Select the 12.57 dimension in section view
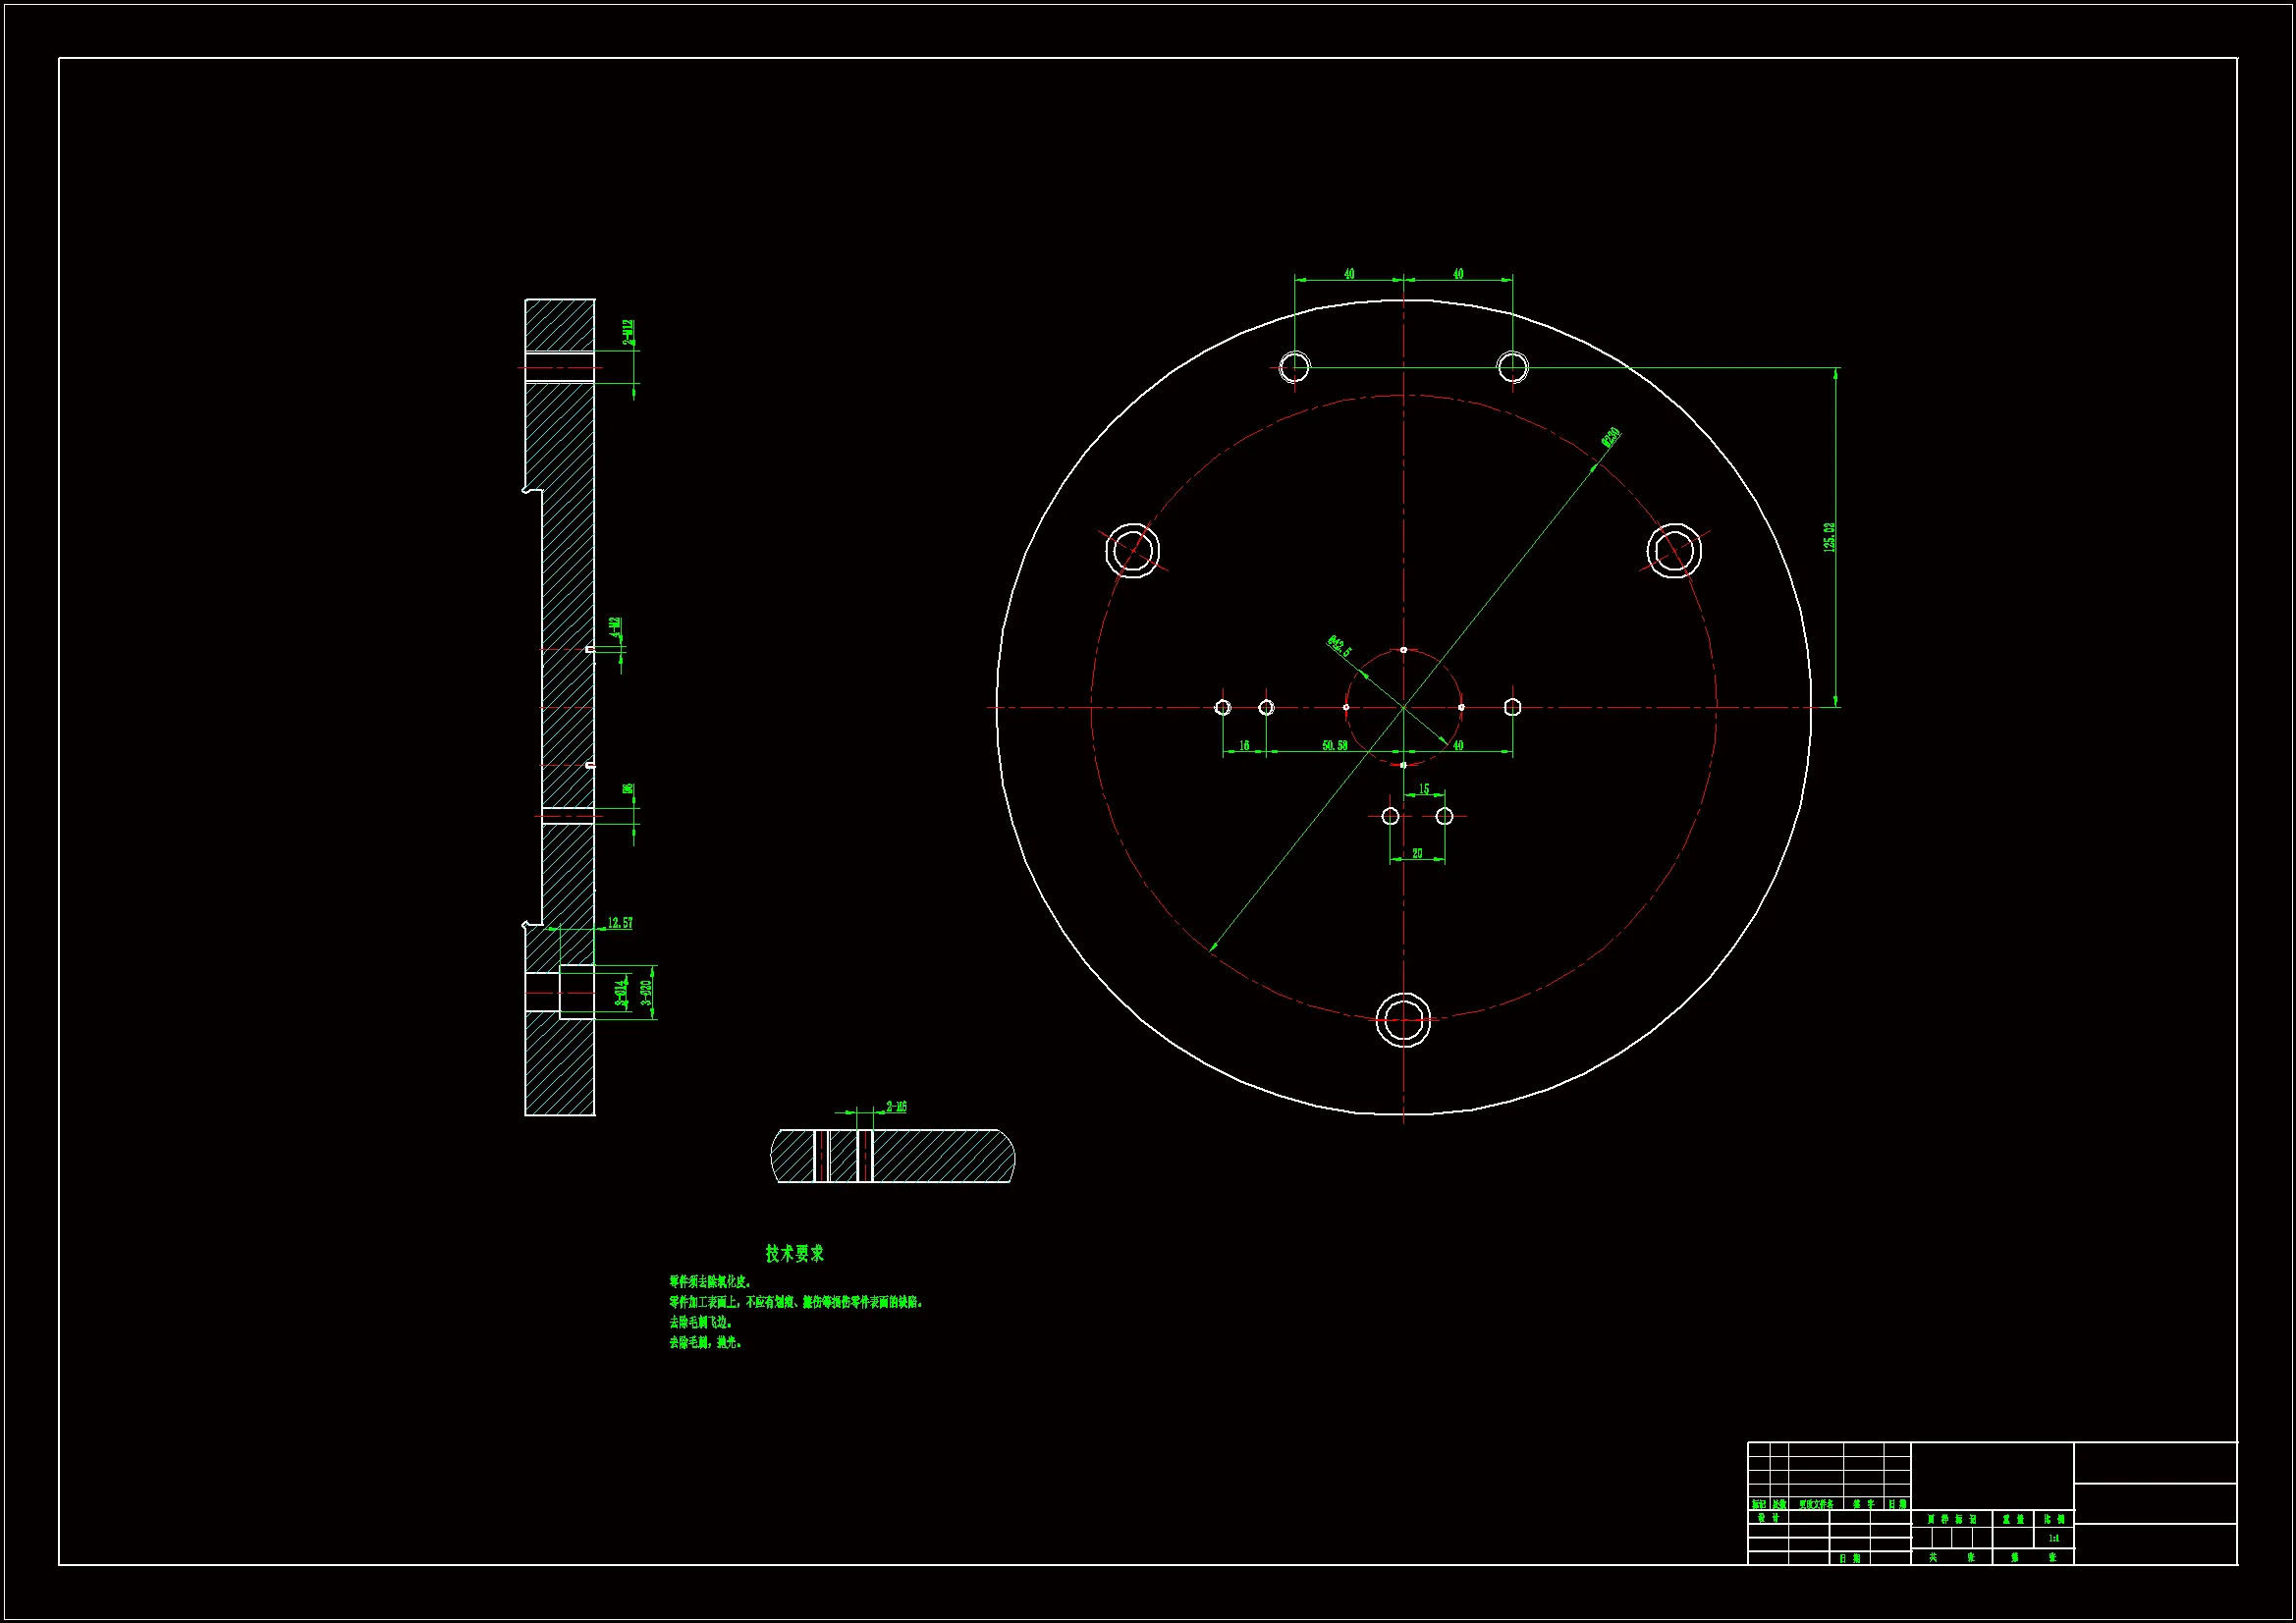 pos(620,923)
